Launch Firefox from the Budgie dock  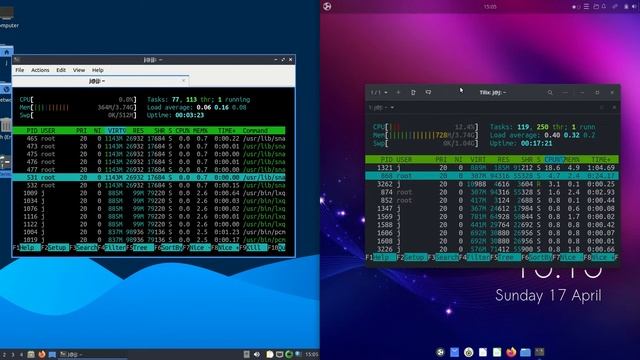click(511, 352)
